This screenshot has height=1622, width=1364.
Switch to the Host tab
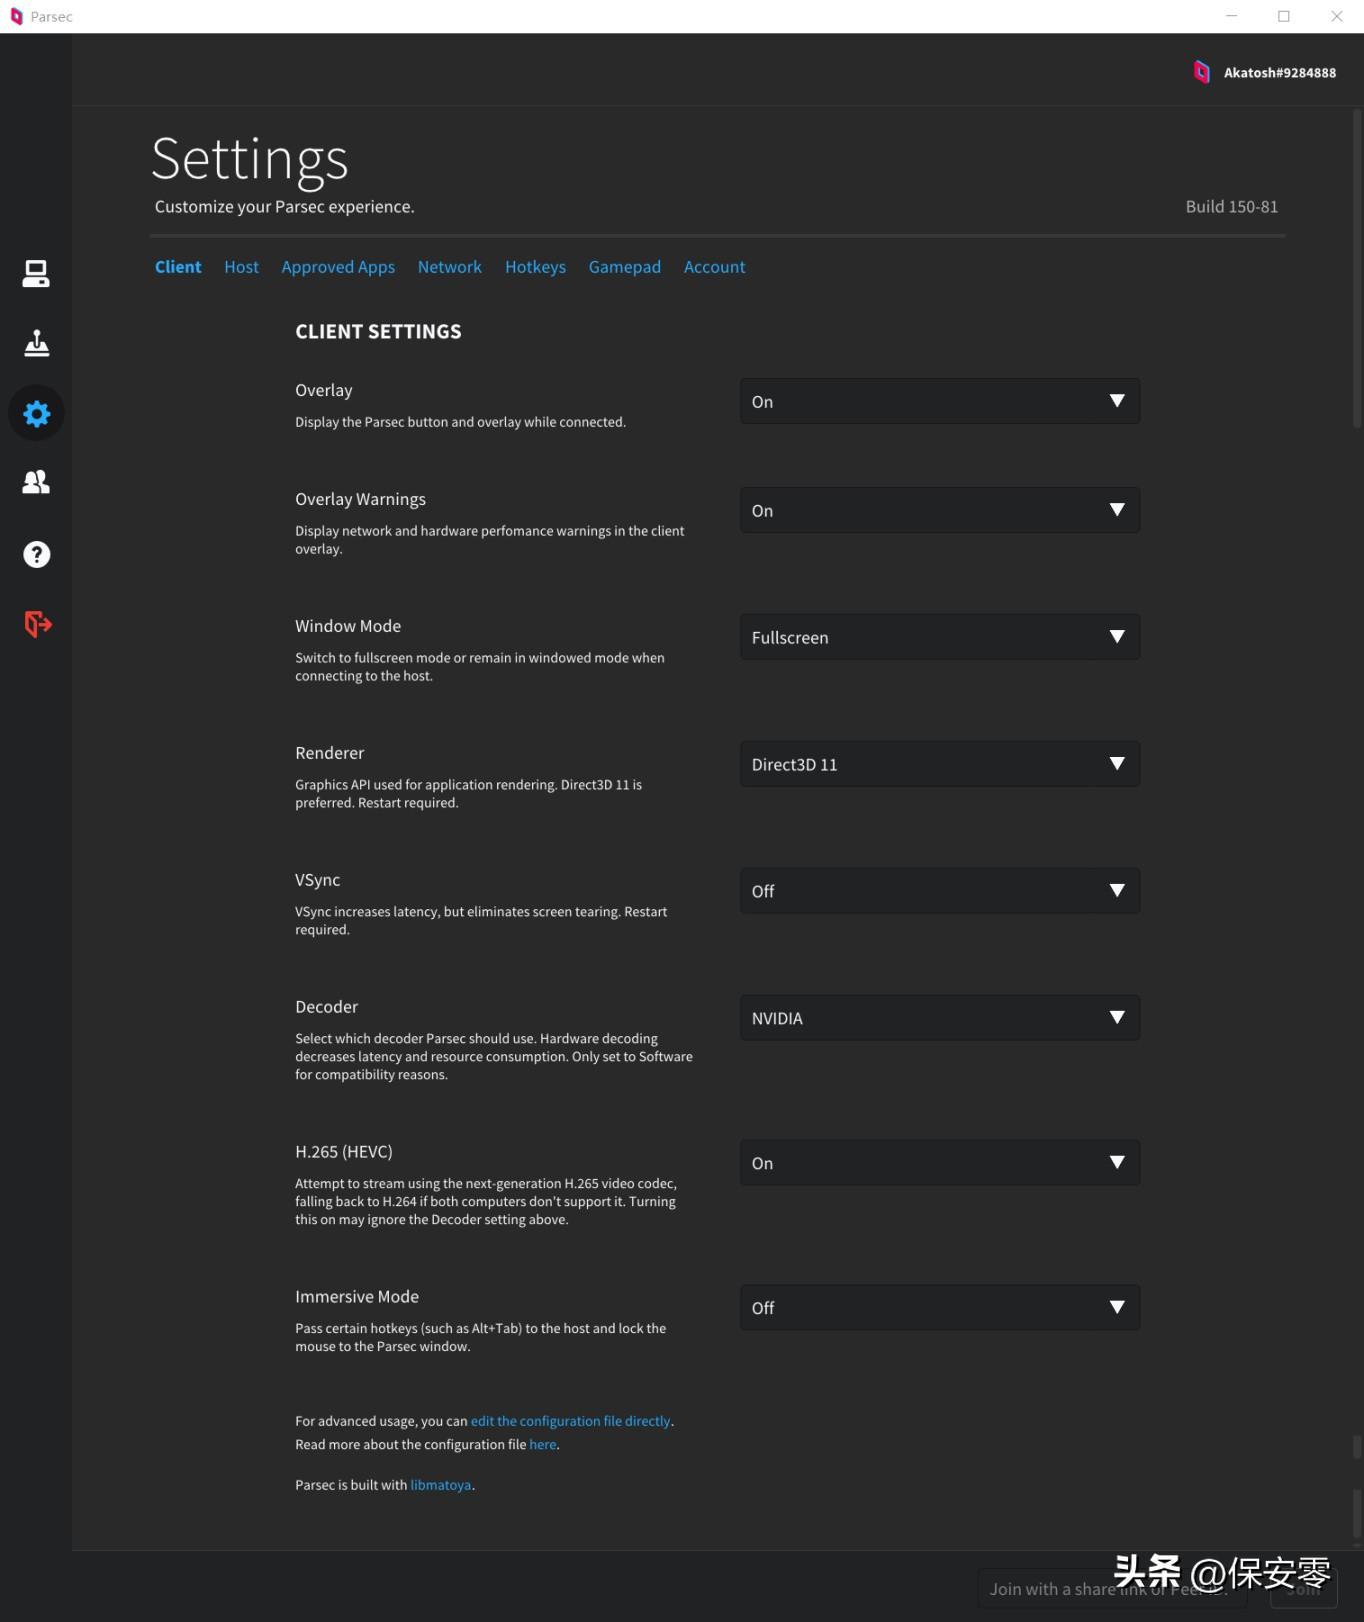click(x=241, y=267)
